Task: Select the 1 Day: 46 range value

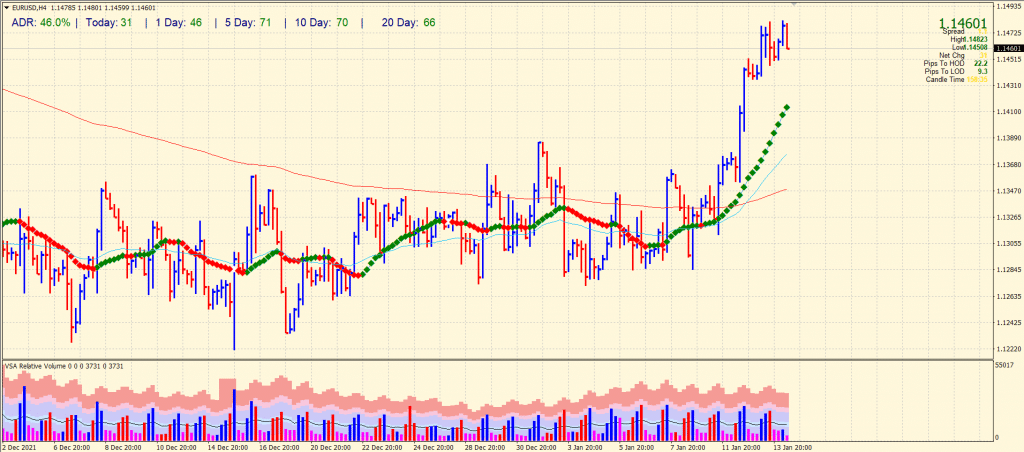Action: coord(178,23)
